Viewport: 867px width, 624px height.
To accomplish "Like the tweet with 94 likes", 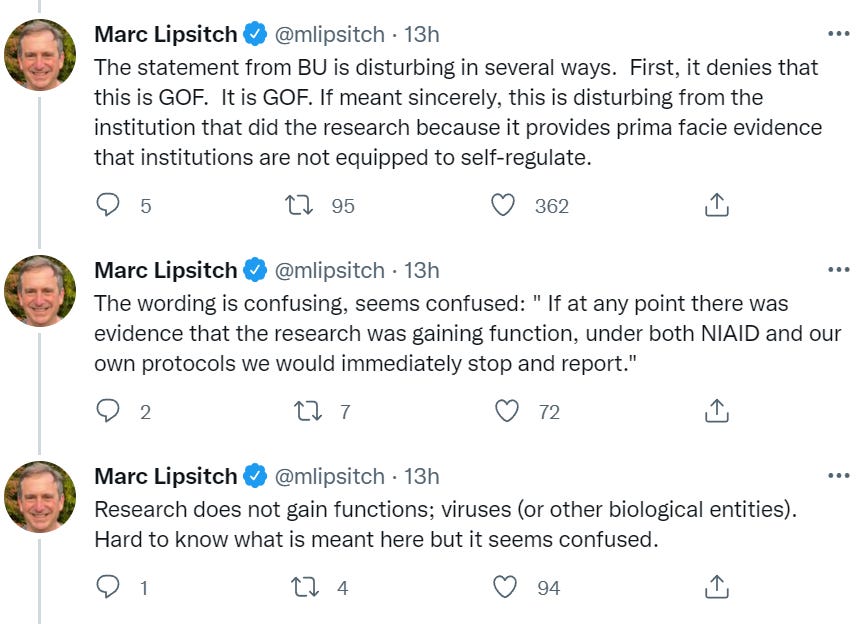I will [x=508, y=588].
